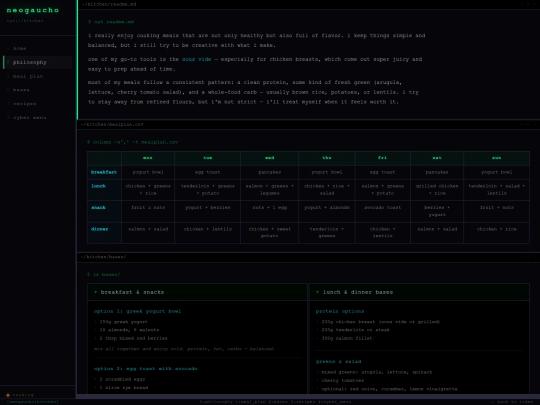Go to meal plan in sidebar
The width and height of the screenshot is (540, 405).
[x=38, y=76]
